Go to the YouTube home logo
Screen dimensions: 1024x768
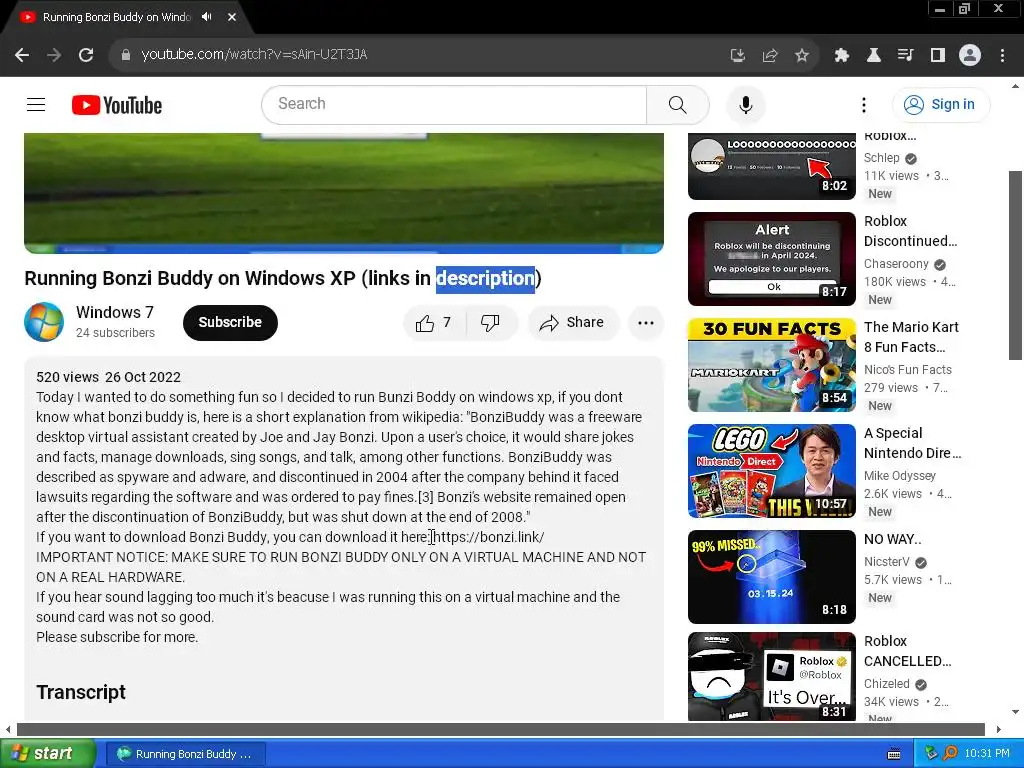[x=117, y=105]
